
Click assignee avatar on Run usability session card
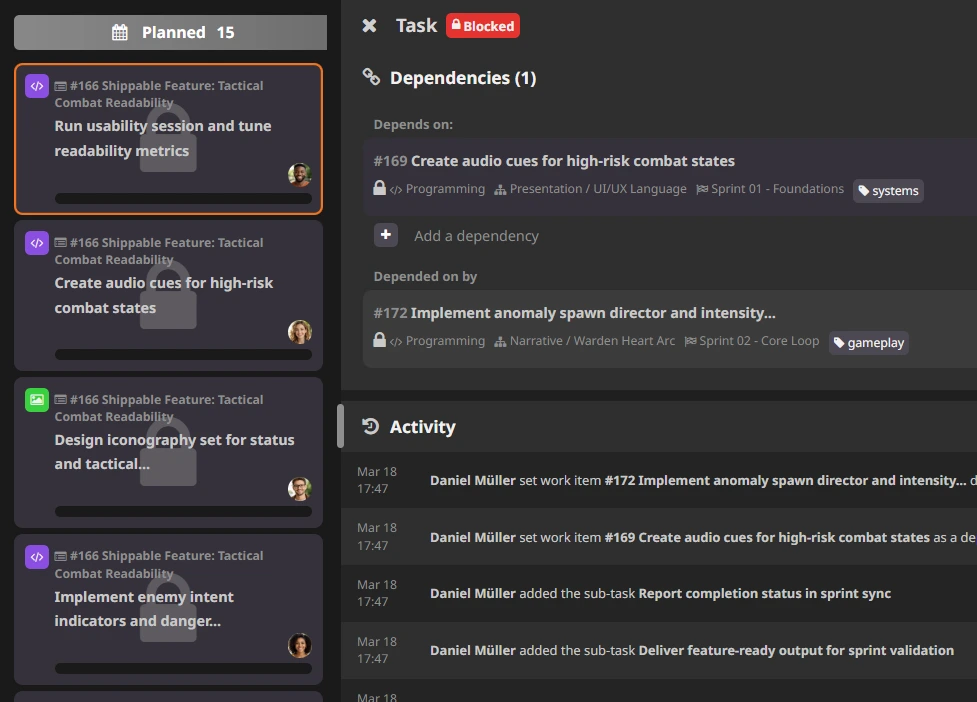299,175
